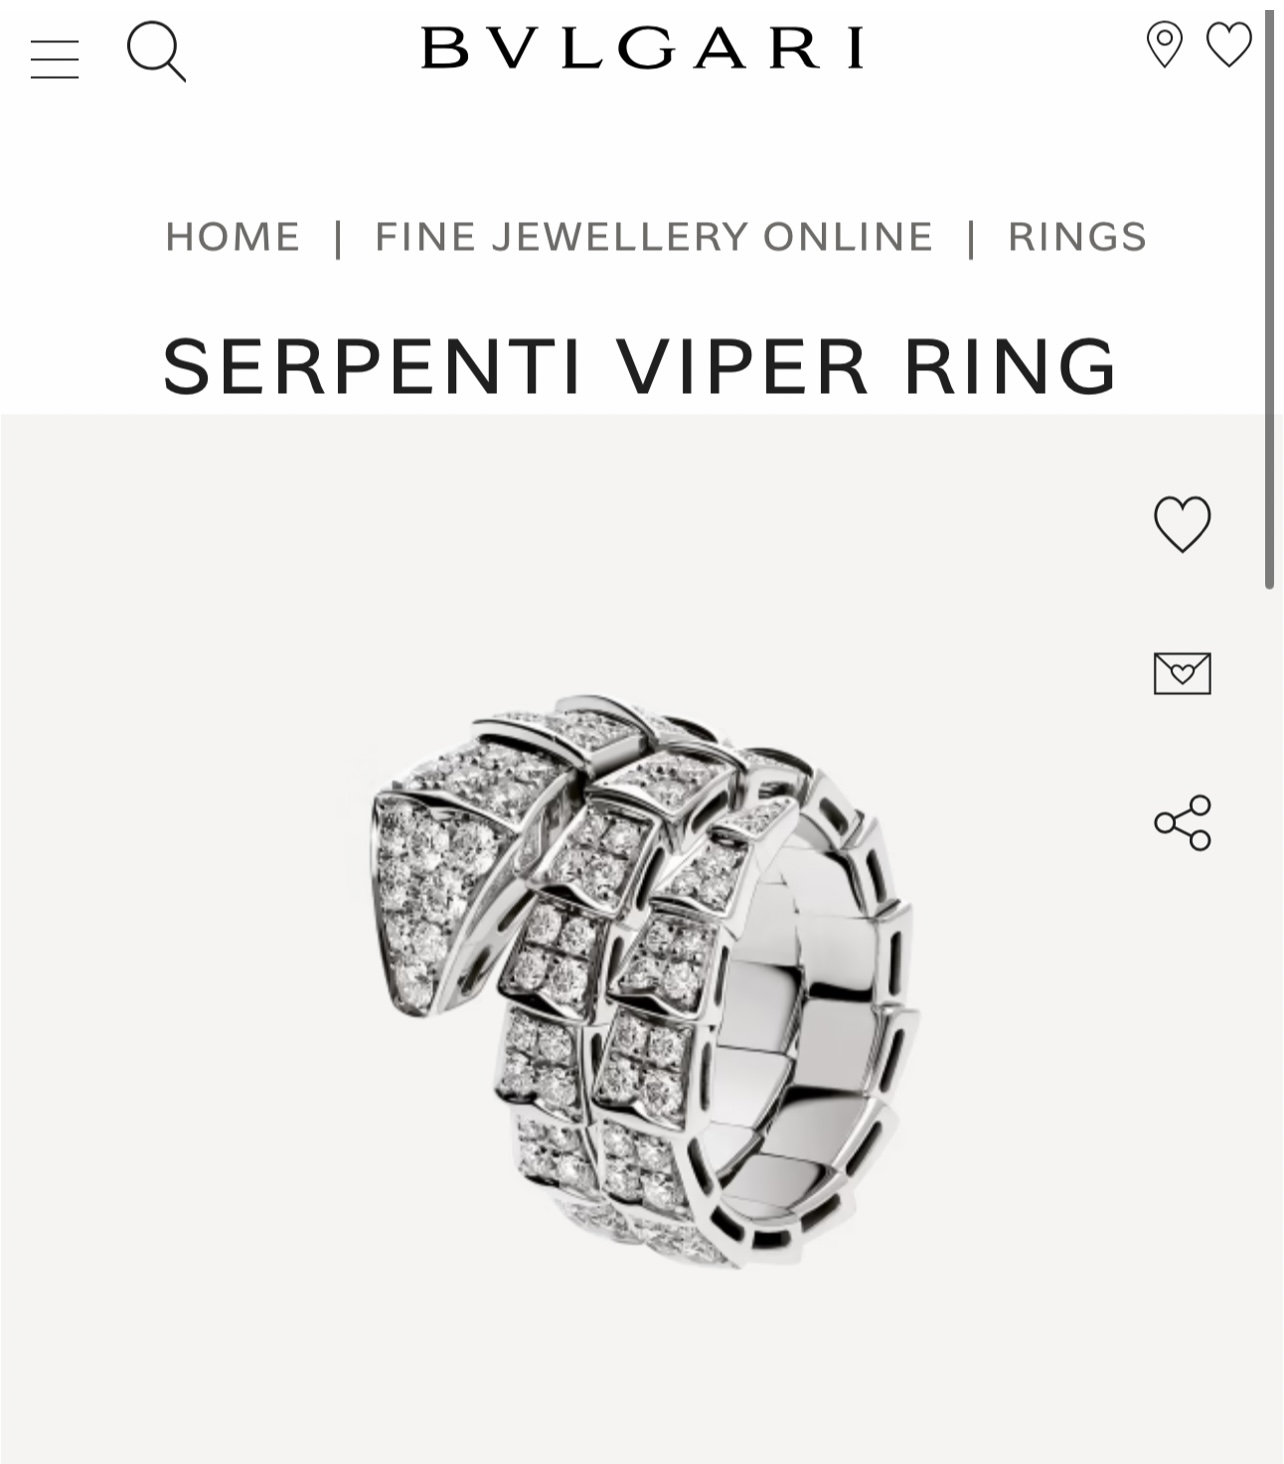Share this product via share icon
The width and height of the screenshot is (1284, 1464).
(1182, 823)
